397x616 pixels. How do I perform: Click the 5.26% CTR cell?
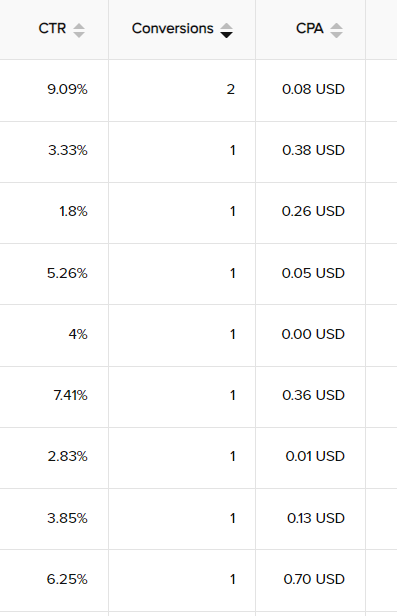point(67,273)
